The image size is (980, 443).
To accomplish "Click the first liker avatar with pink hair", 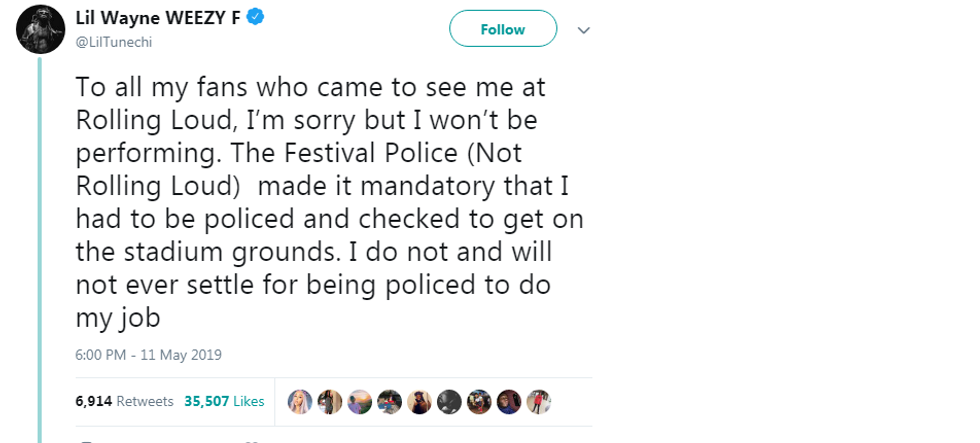I will 300,401.
